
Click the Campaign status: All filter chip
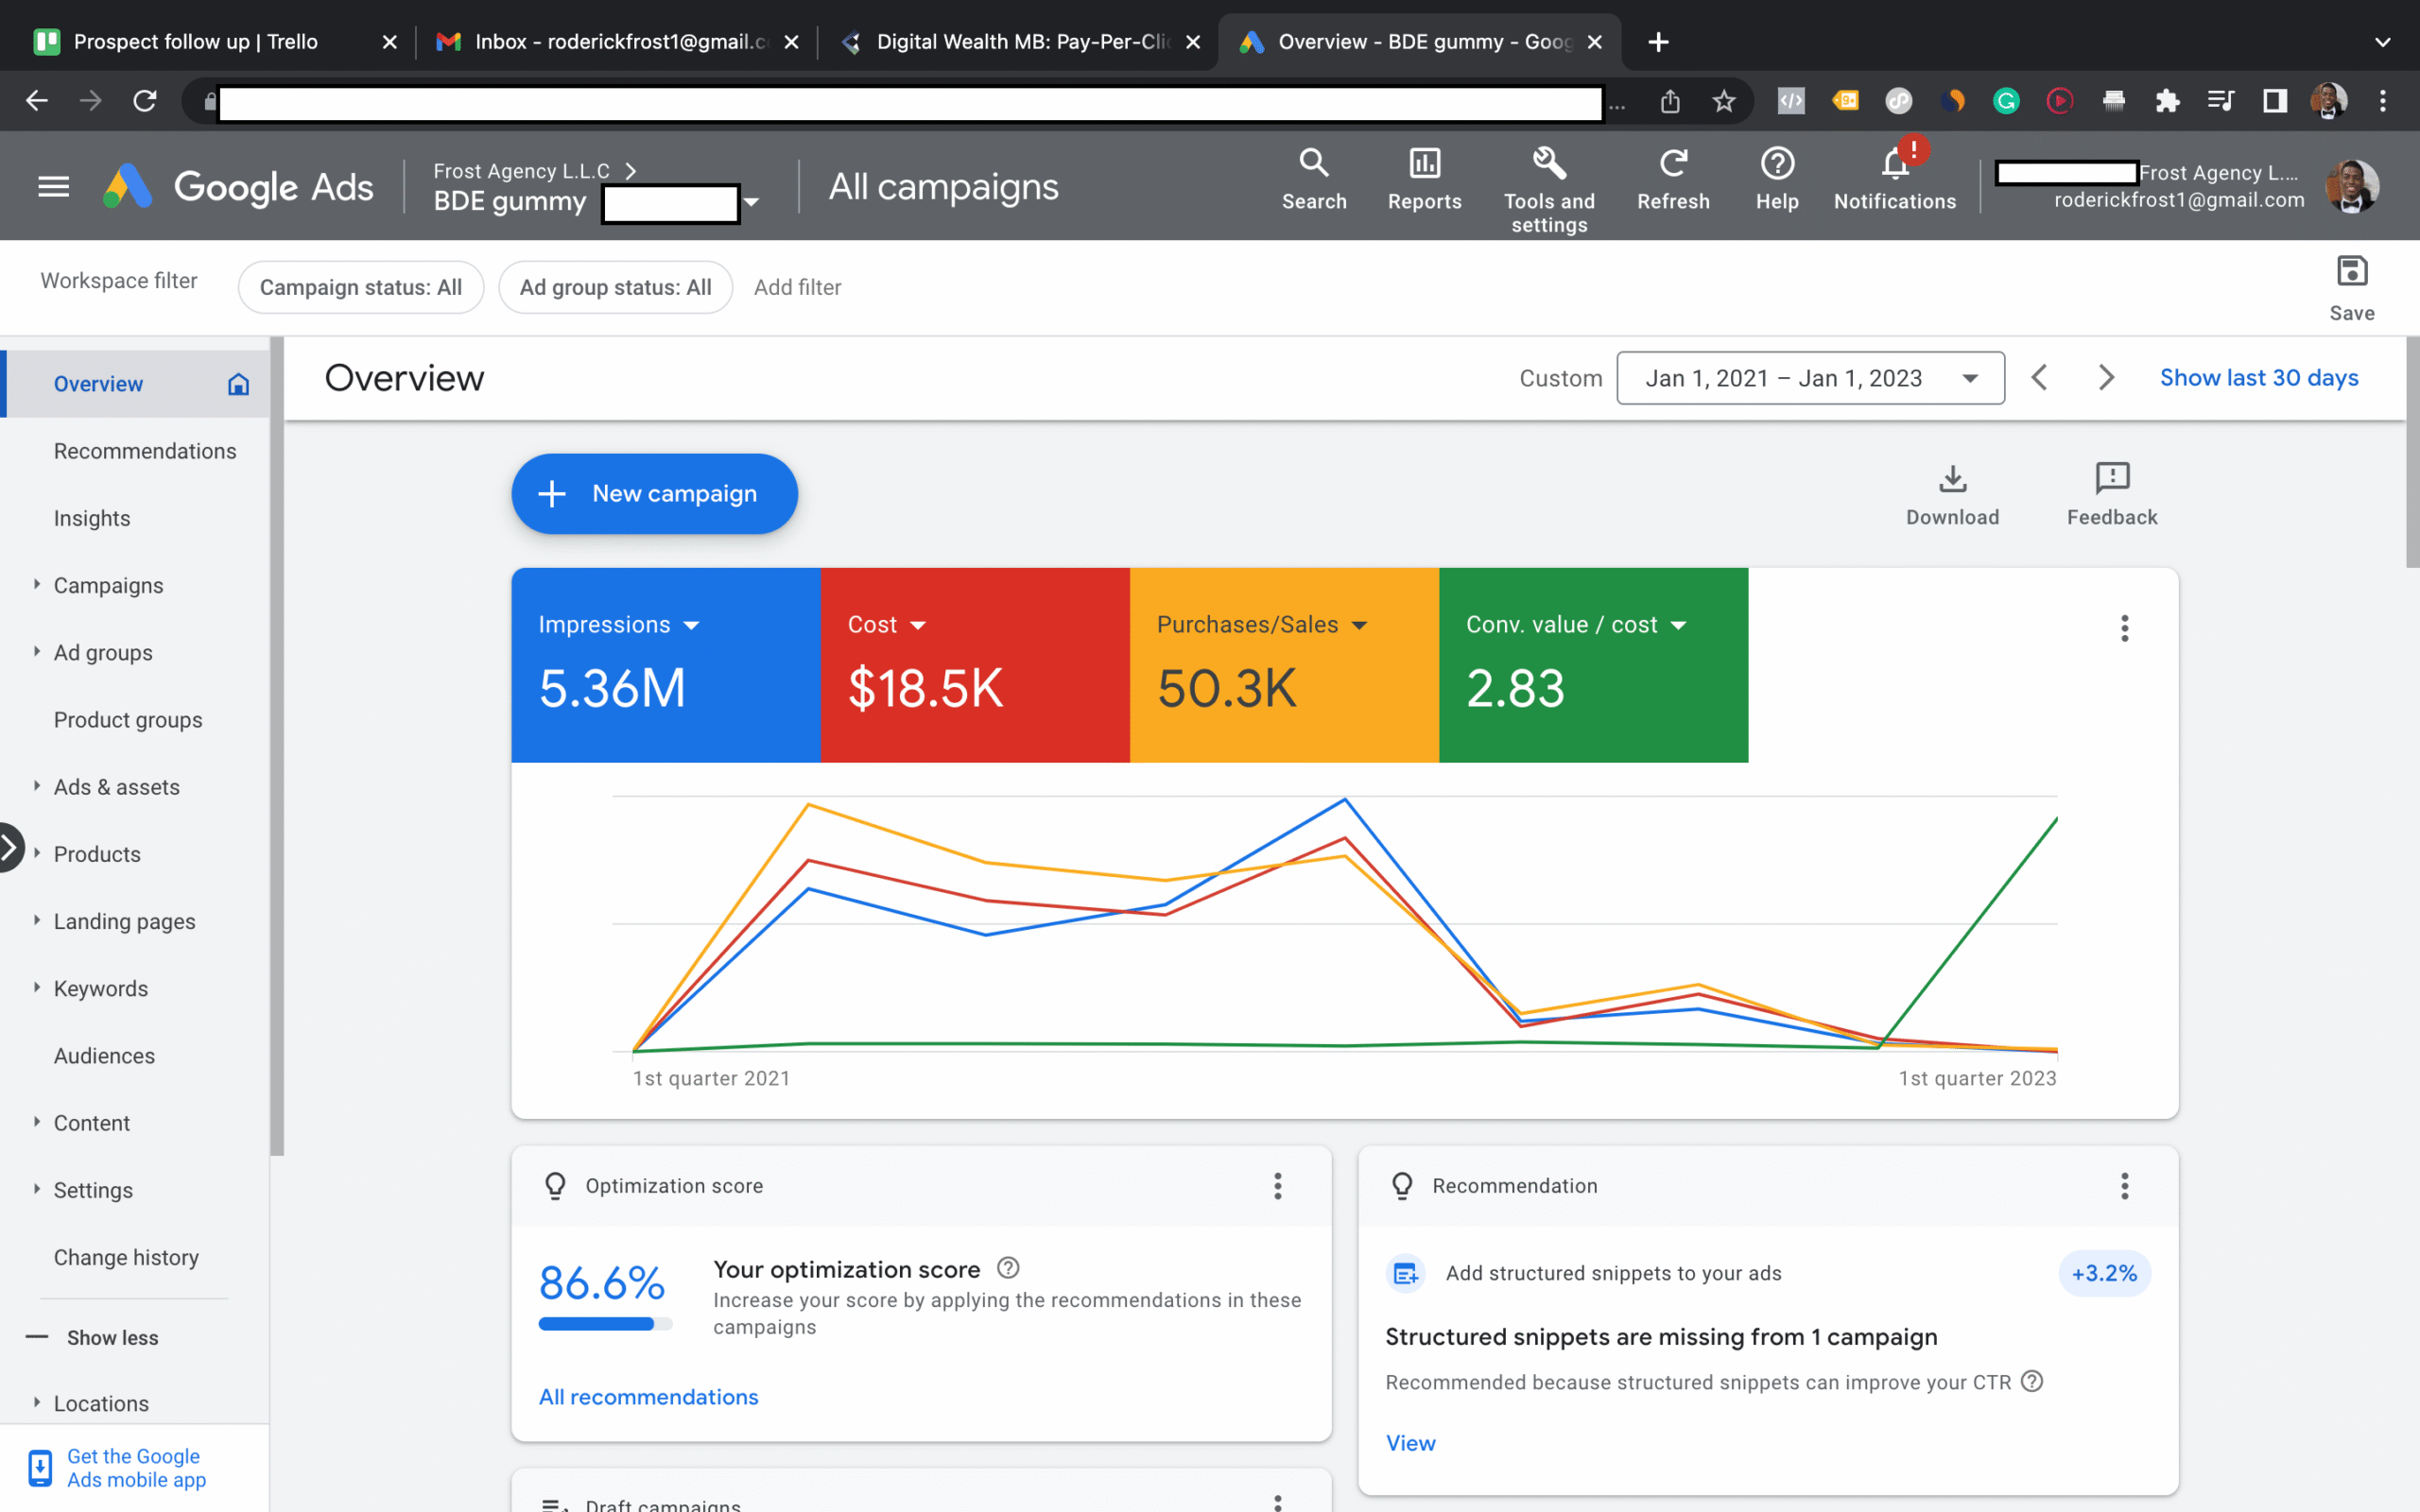(360, 288)
